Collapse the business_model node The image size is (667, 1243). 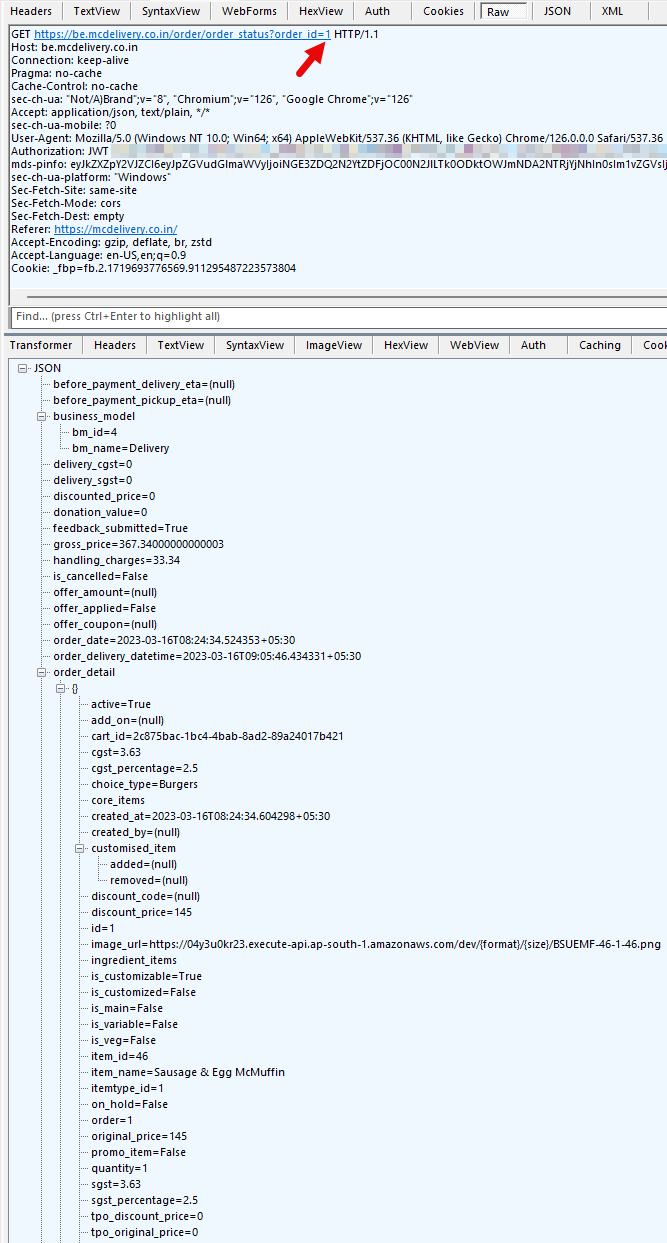point(42,416)
